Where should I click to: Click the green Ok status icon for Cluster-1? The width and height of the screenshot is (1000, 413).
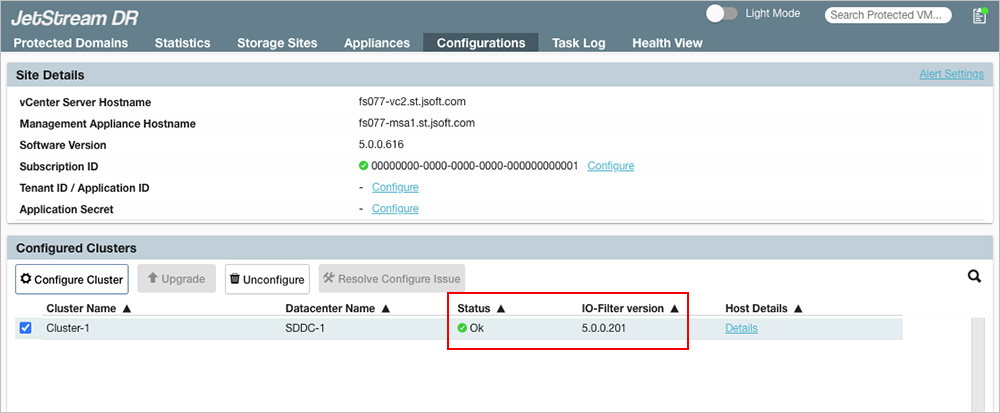pyautogui.click(x=462, y=328)
